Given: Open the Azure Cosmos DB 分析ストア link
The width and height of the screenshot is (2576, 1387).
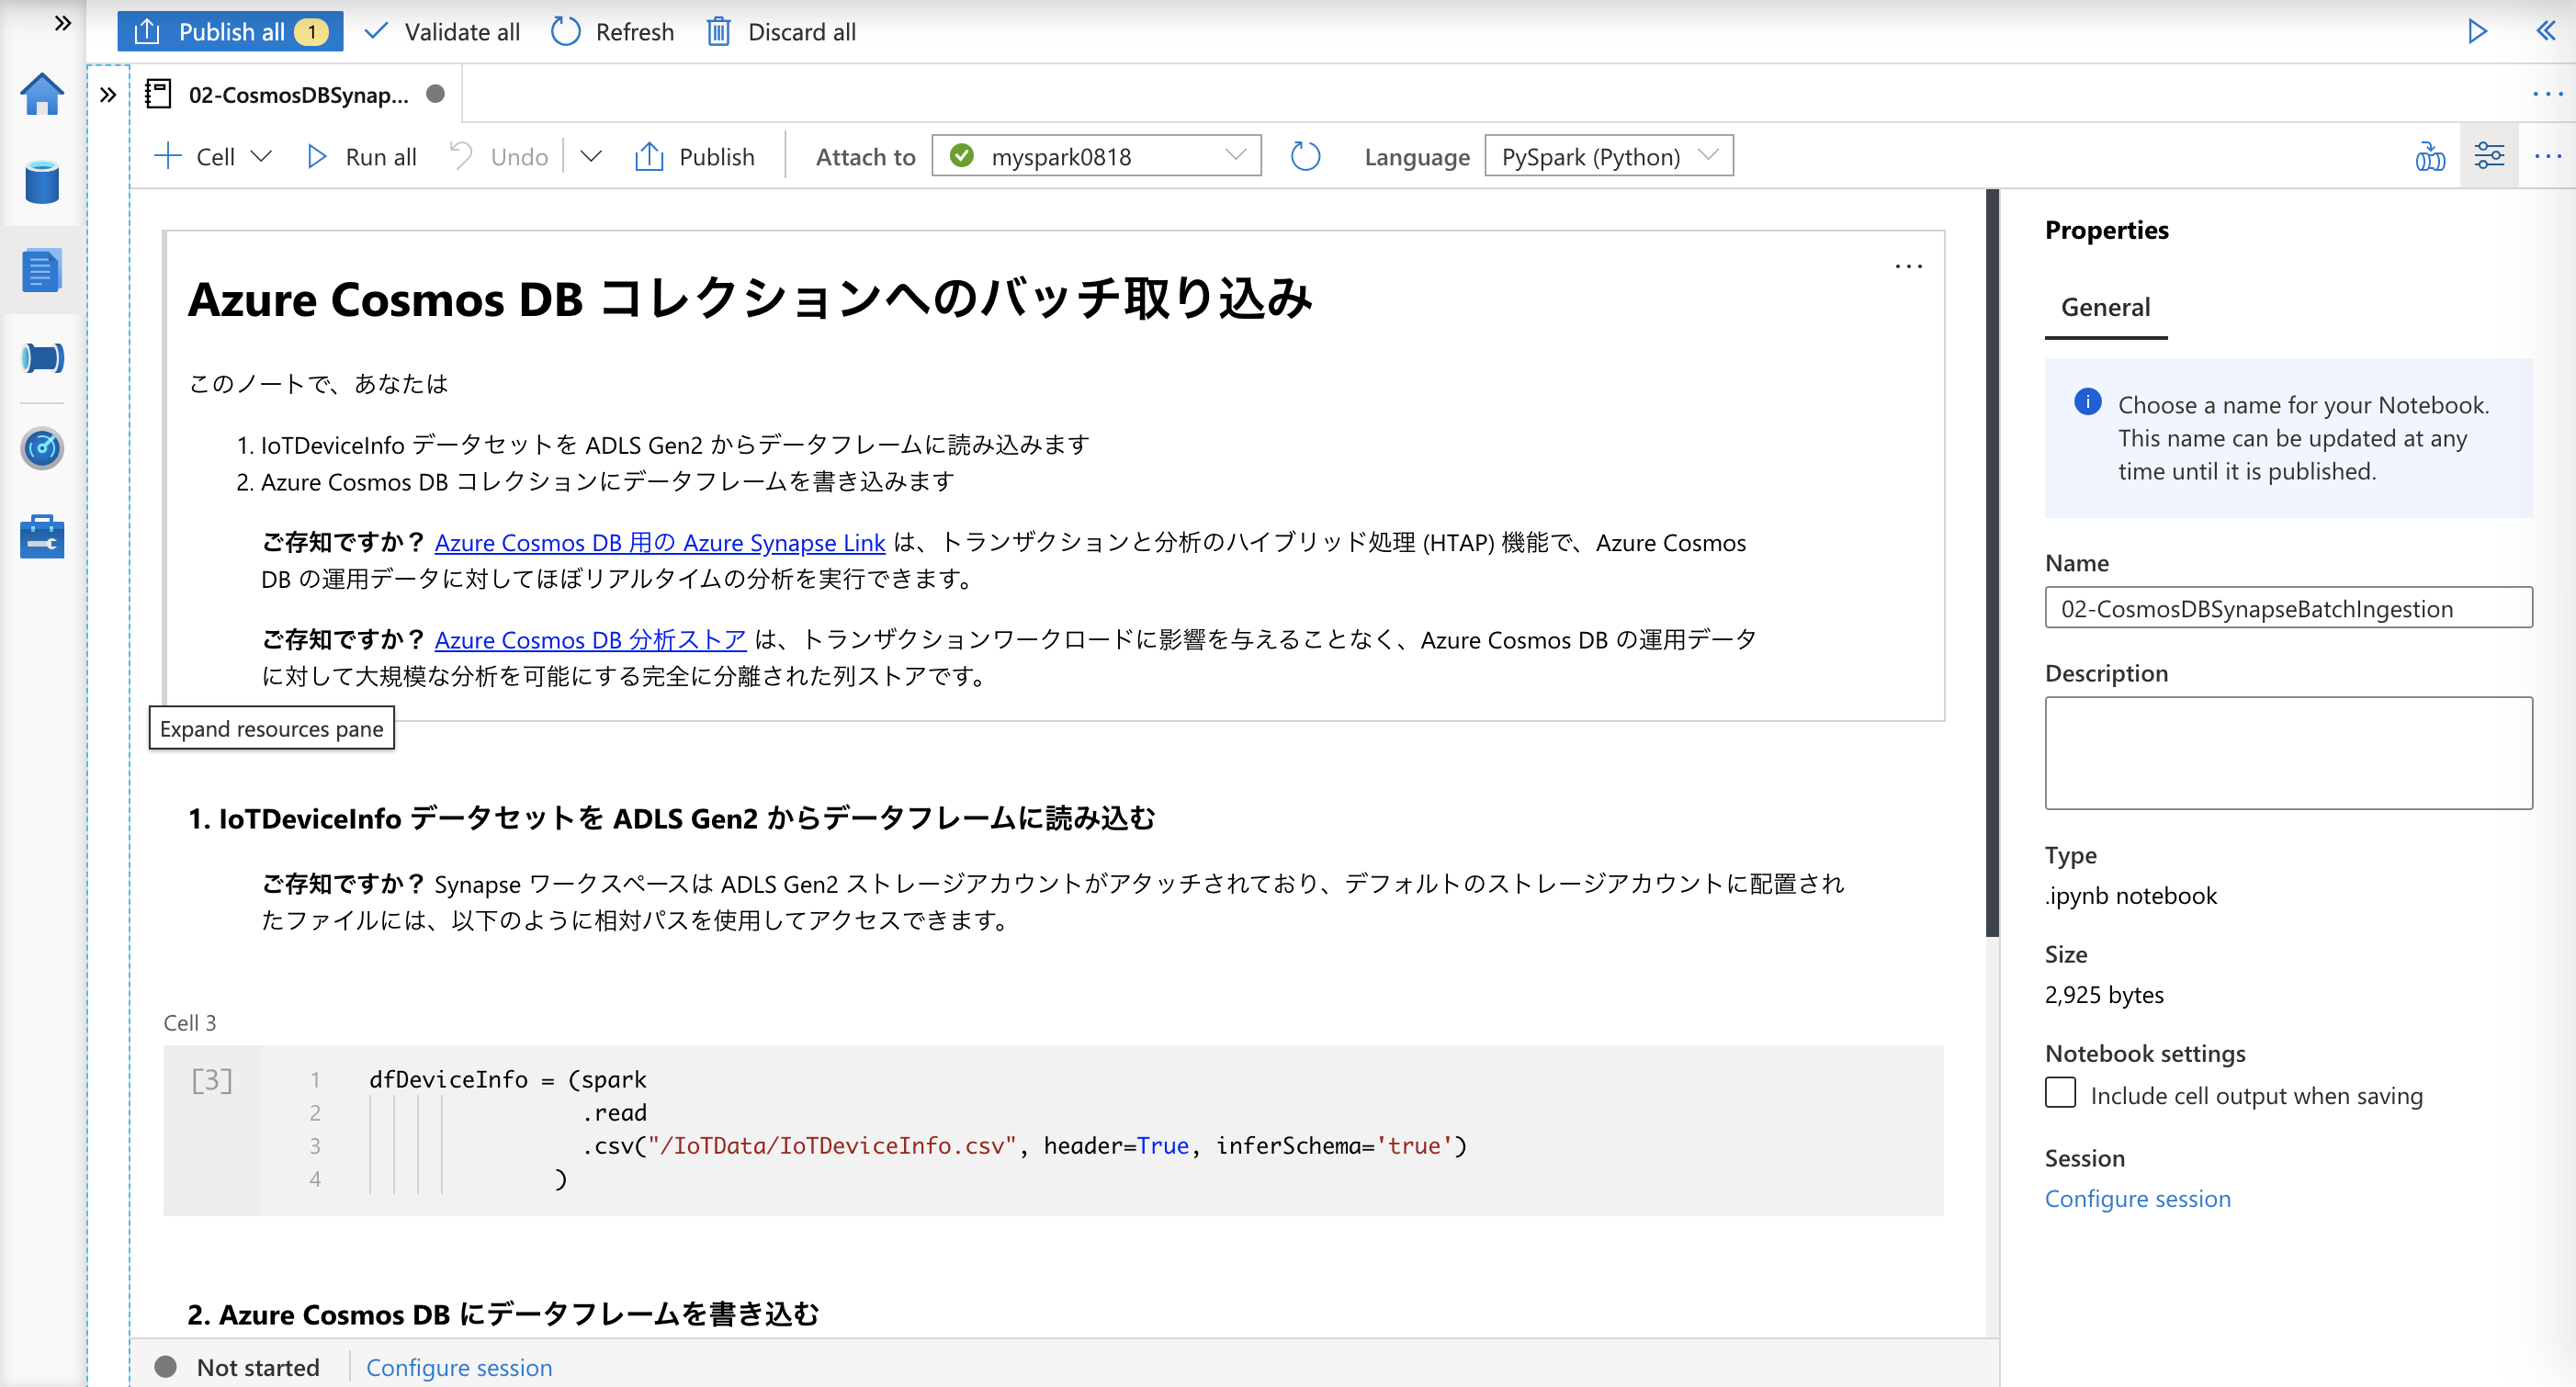Looking at the screenshot, I should (589, 640).
